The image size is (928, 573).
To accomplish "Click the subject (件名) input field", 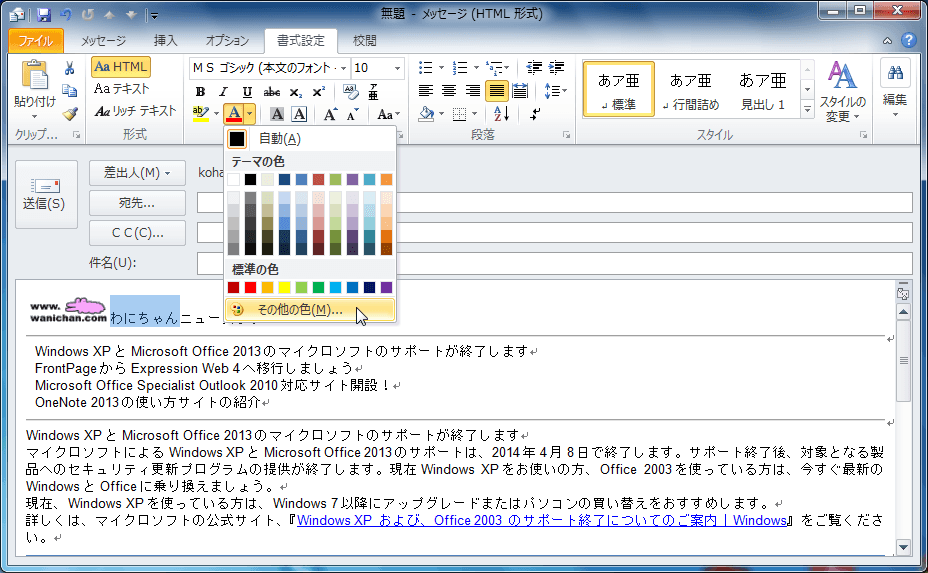I will [555, 263].
